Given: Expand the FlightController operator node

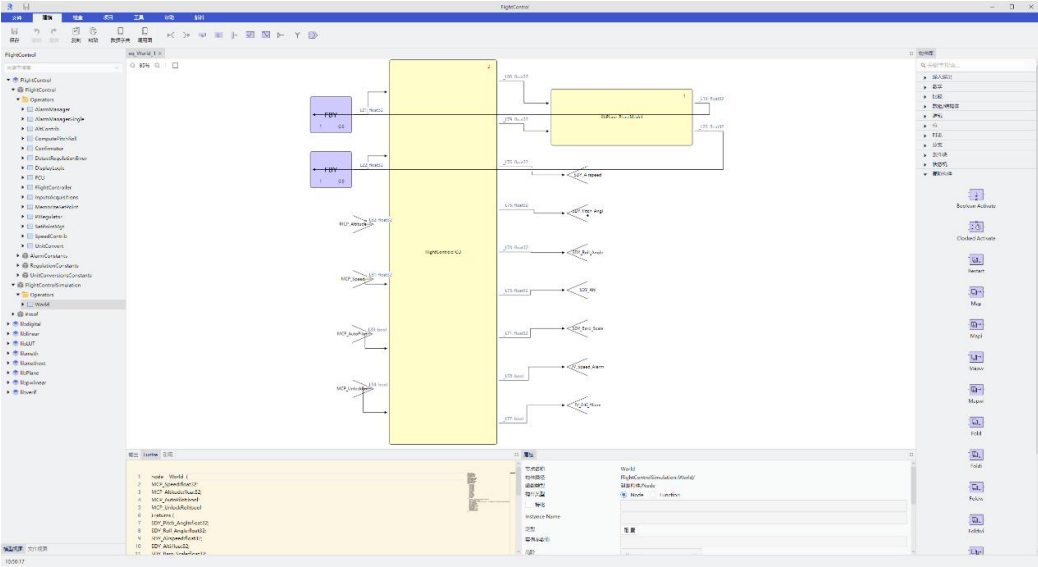Looking at the screenshot, I should pyautogui.click(x=23, y=187).
